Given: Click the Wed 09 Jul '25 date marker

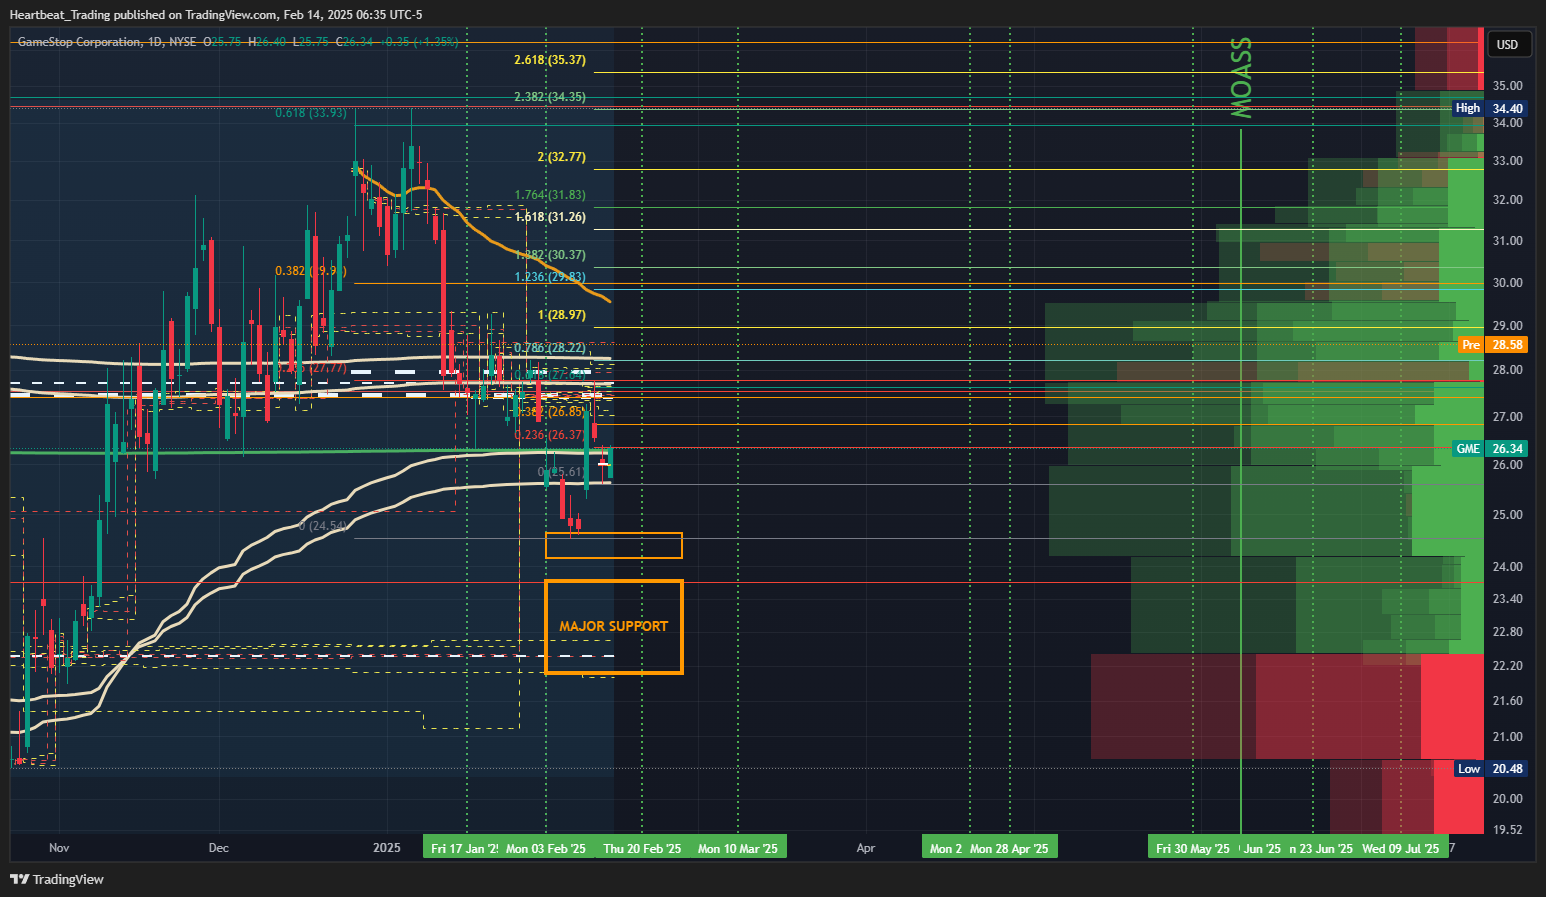Looking at the screenshot, I should tap(1401, 848).
